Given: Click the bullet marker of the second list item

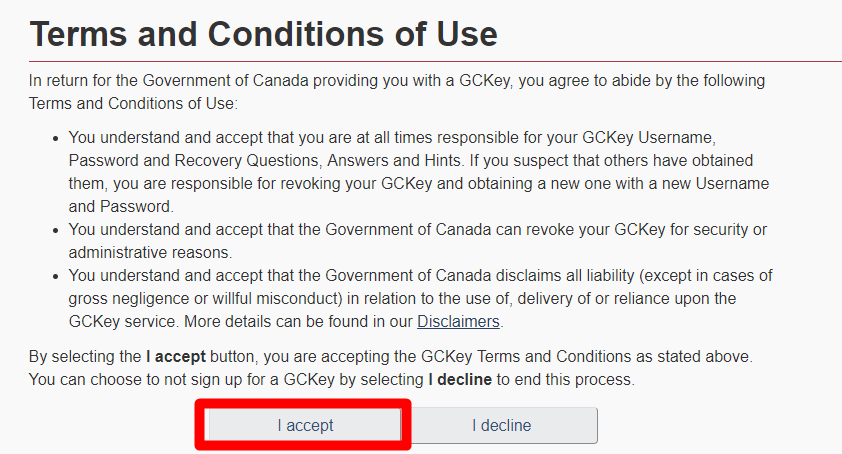Looking at the screenshot, I should click(x=56, y=230).
